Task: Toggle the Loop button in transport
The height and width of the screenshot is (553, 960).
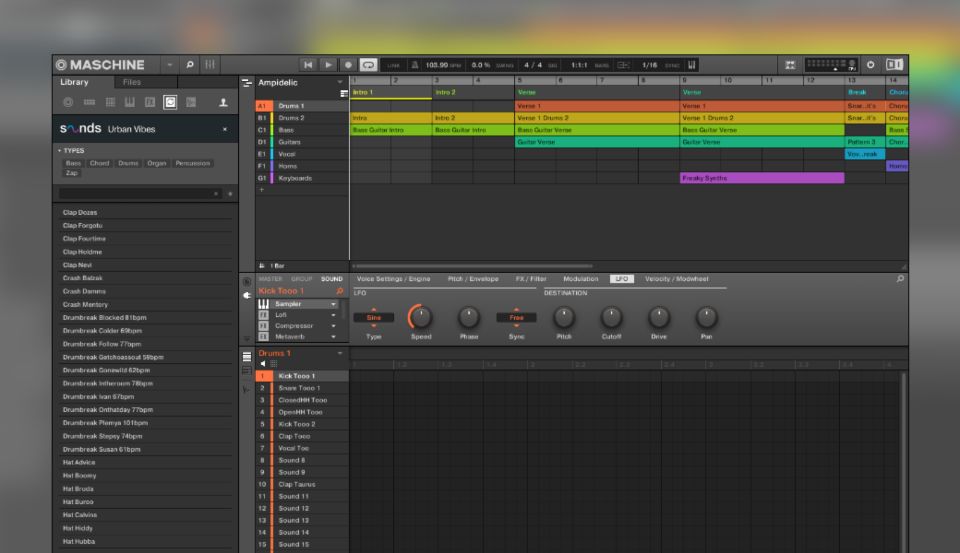Action: (368, 64)
